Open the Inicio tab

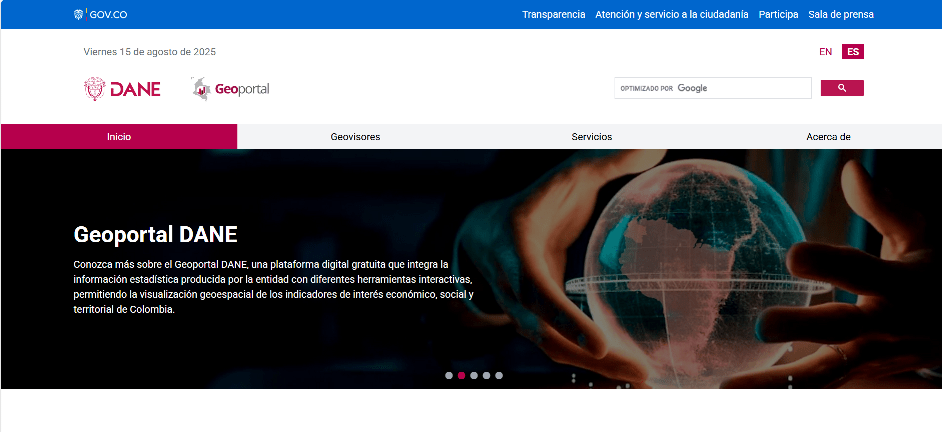click(x=119, y=137)
